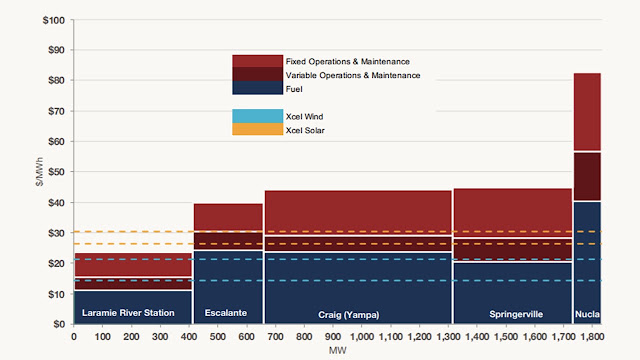Click the '1,200' x-axis tick label

(420, 337)
